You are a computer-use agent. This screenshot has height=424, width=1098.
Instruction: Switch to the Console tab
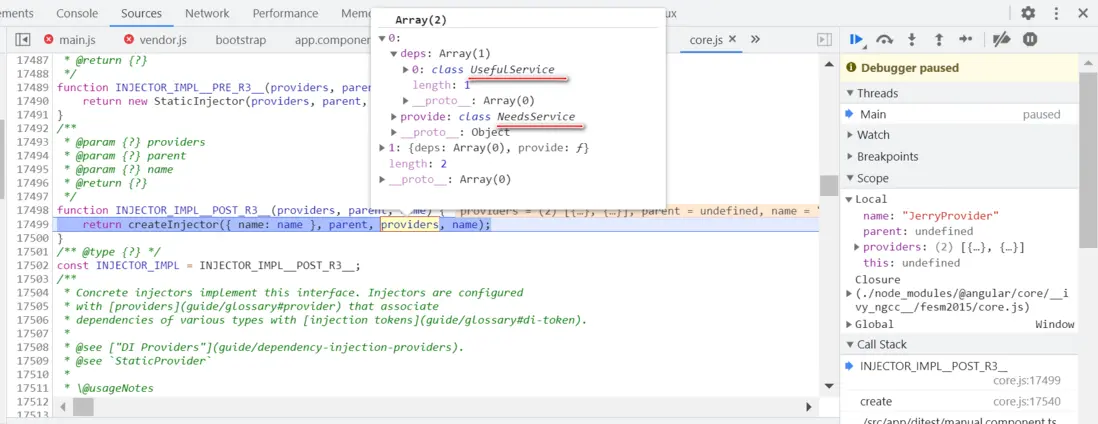[x=77, y=13]
